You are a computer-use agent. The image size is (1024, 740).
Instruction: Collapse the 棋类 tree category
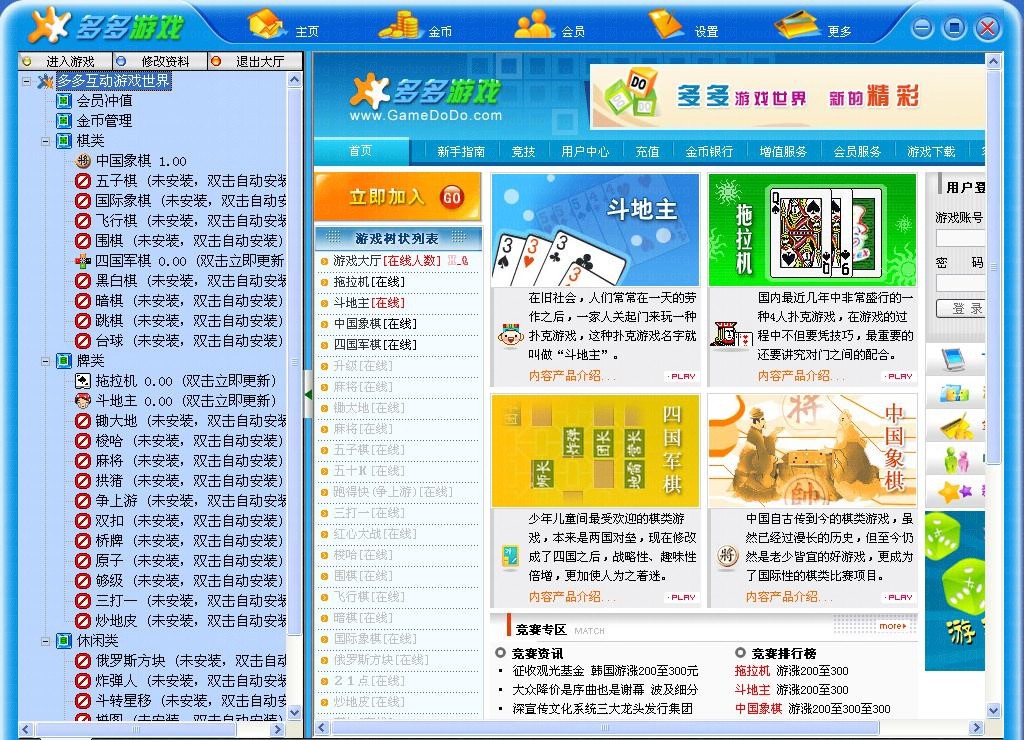coord(46,141)
